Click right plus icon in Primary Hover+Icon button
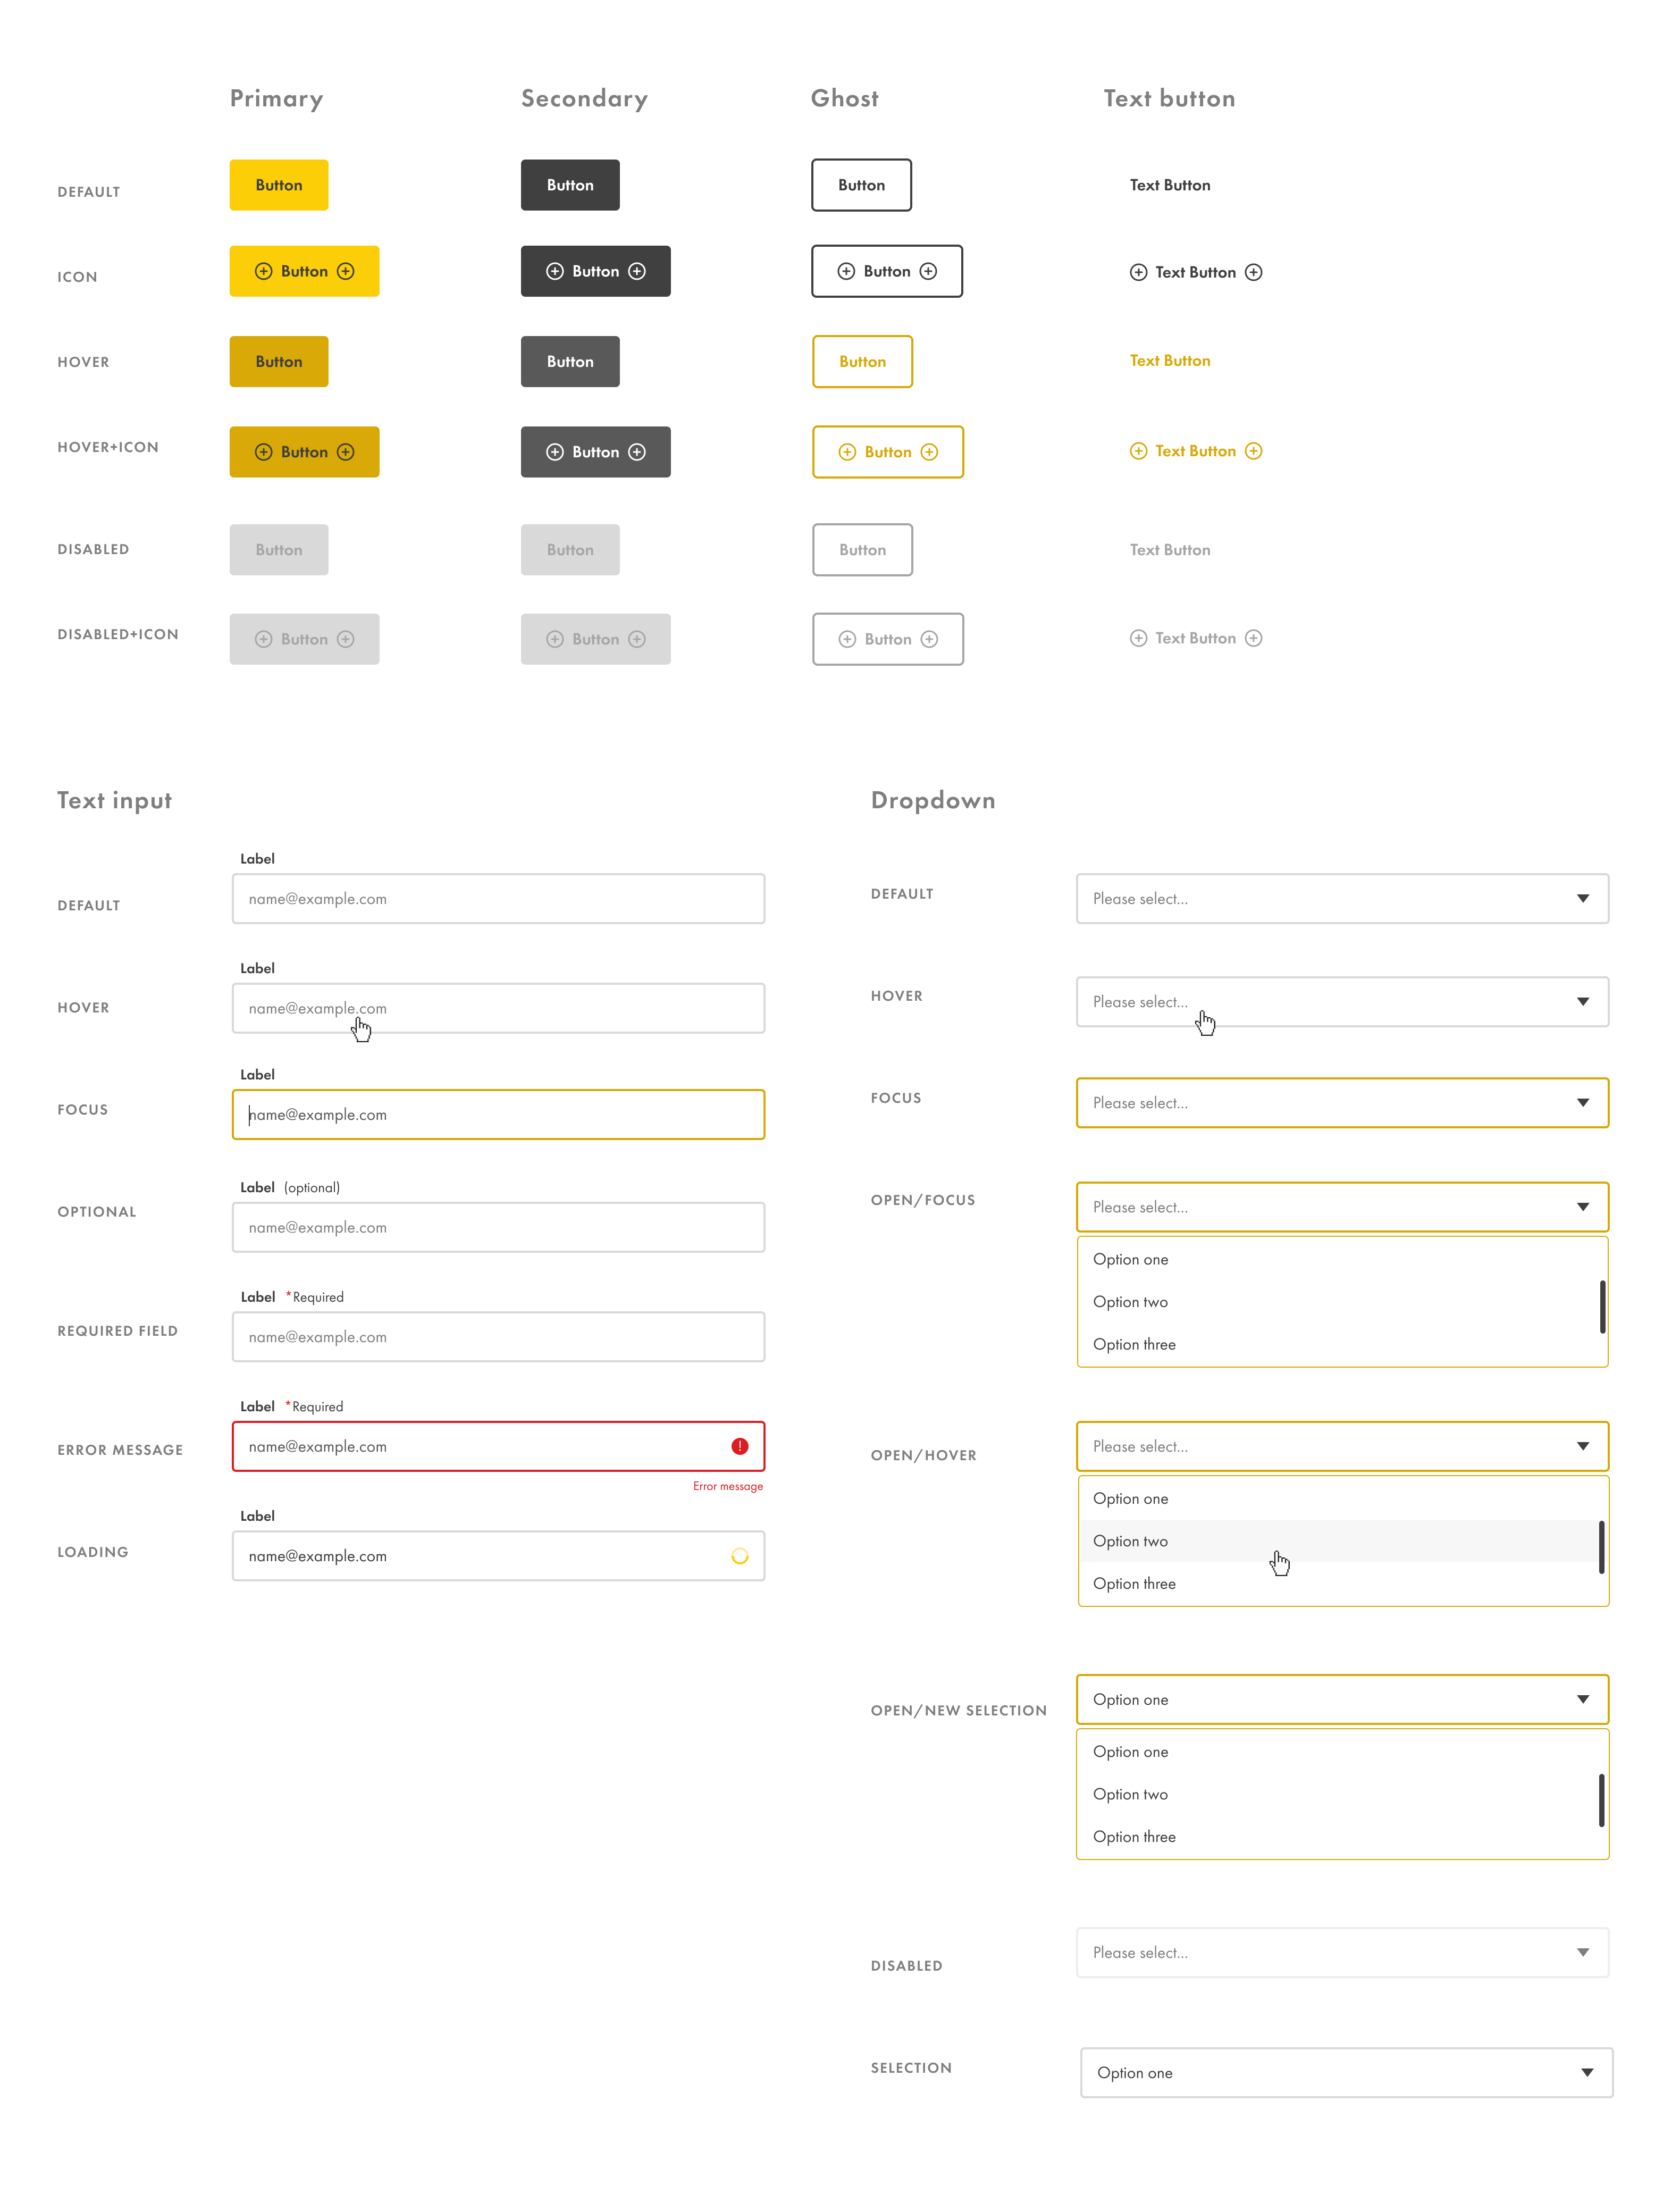 pyautogui.click(x=345, y=452)
